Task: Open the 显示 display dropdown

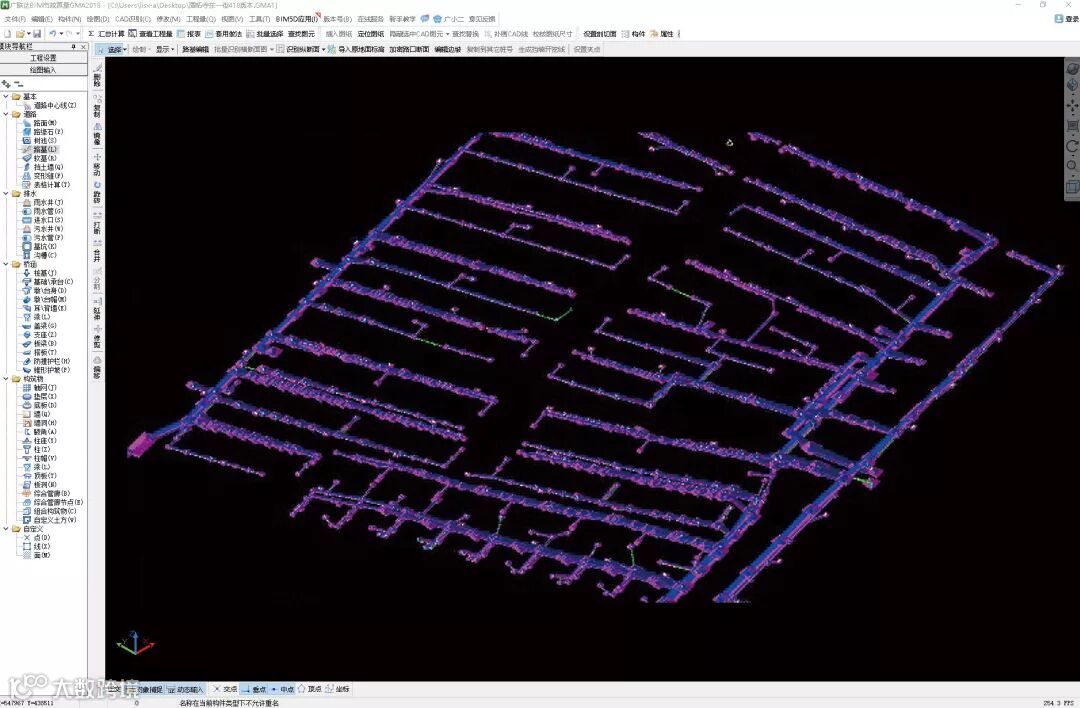Action: tap(164, 49)
